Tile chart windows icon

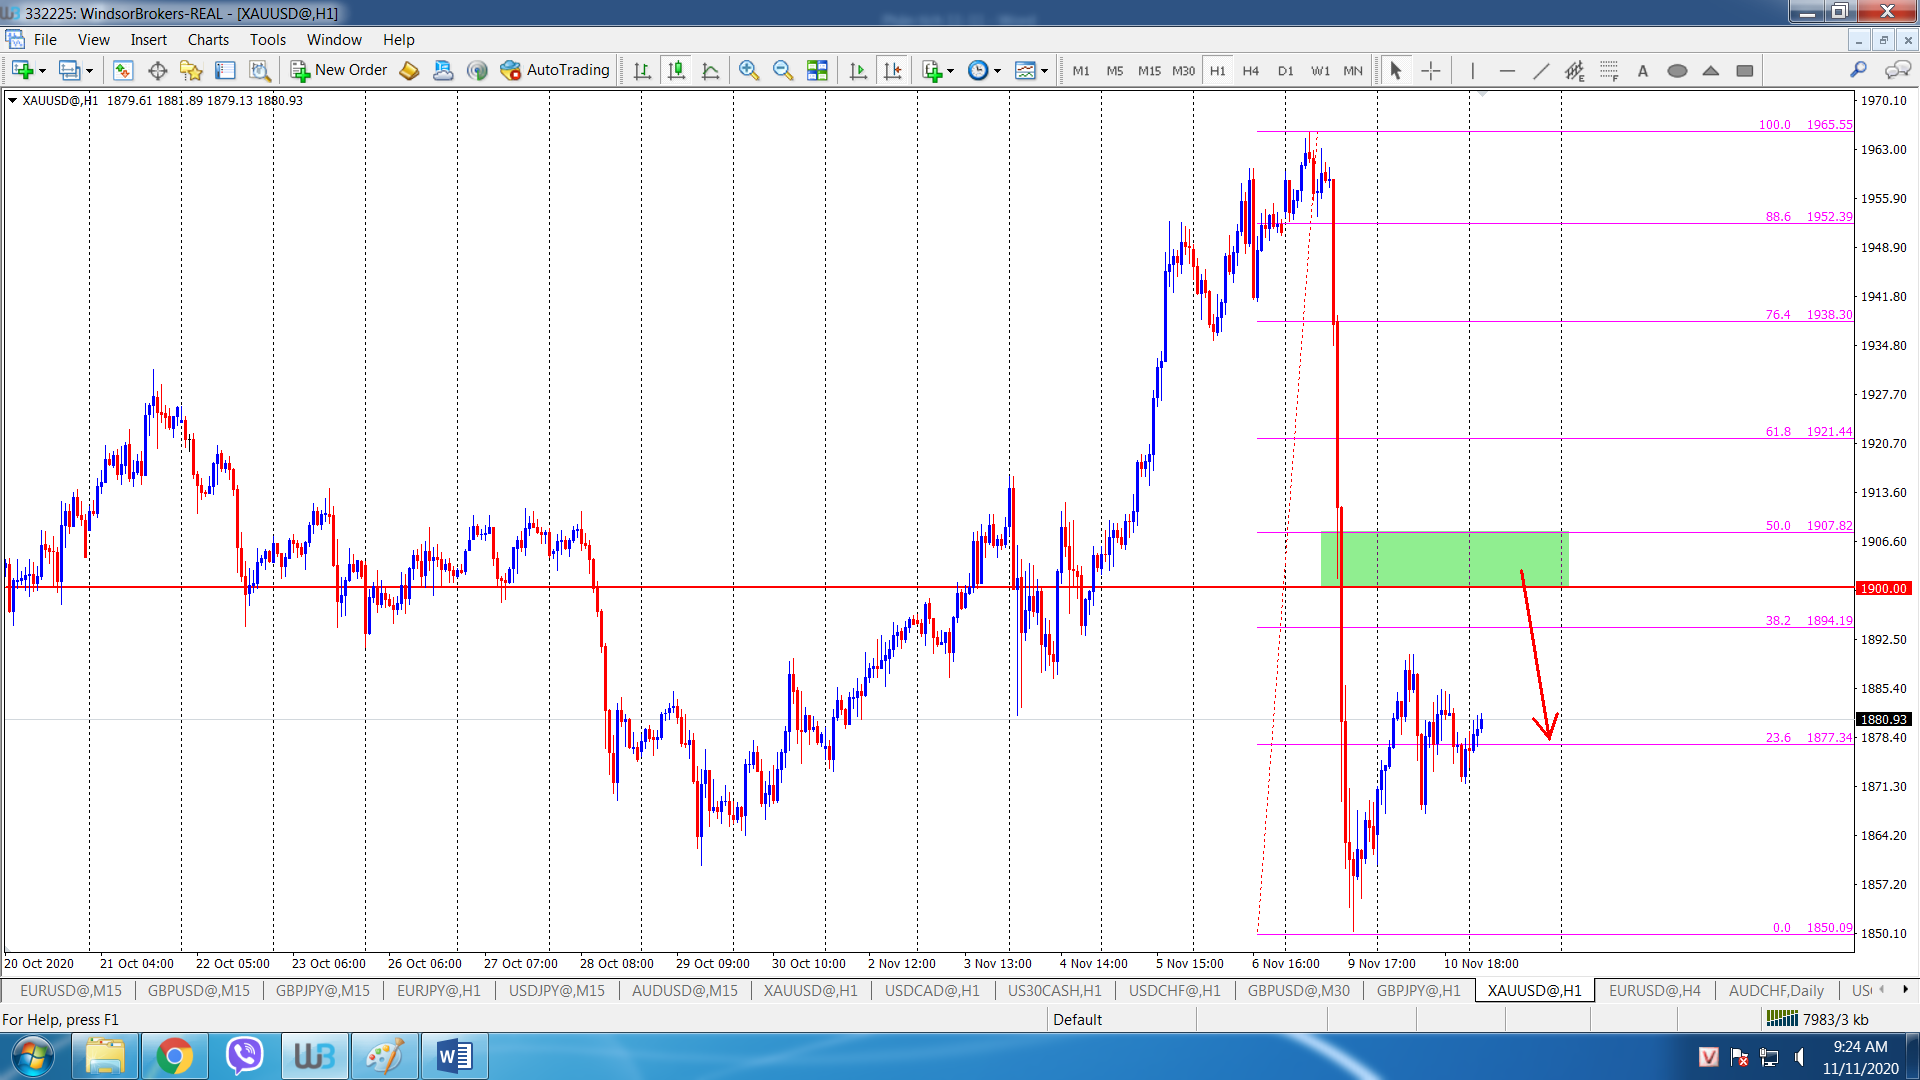[817, 70]
